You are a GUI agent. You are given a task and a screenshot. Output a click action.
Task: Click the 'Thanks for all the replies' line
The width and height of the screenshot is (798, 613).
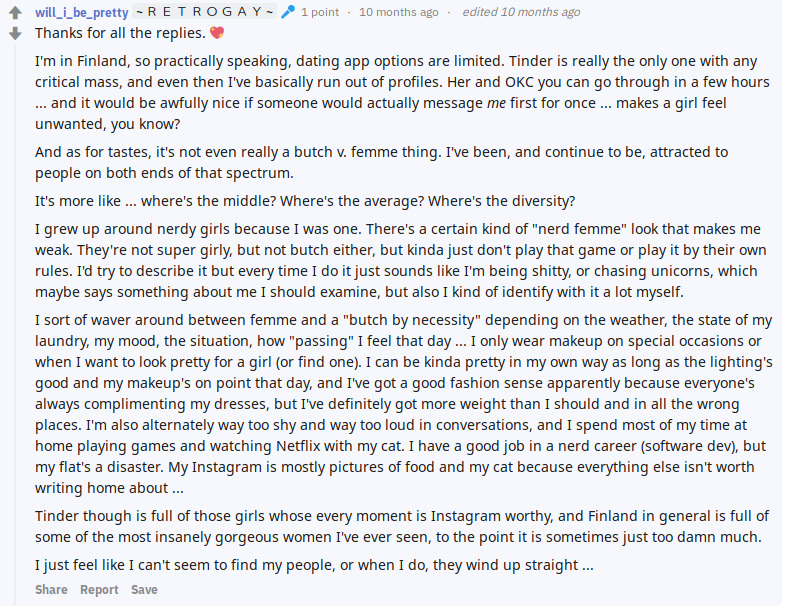click(120, 33)
